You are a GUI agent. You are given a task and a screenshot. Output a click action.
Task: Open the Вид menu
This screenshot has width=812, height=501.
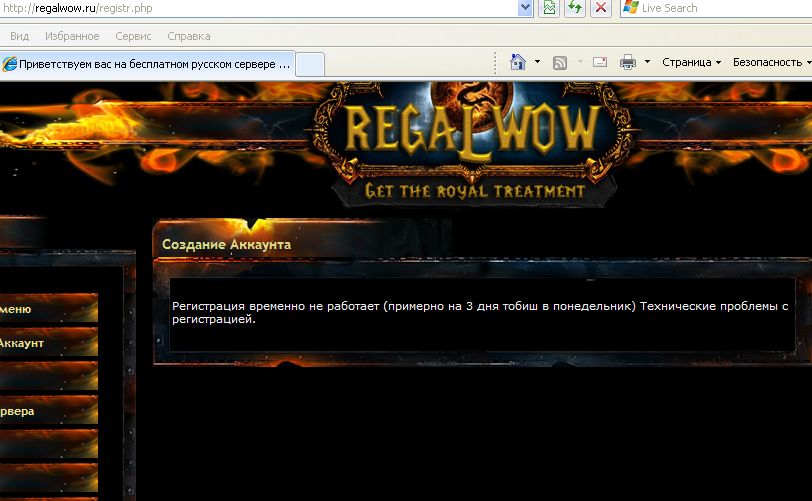click(x=19, y=36)
